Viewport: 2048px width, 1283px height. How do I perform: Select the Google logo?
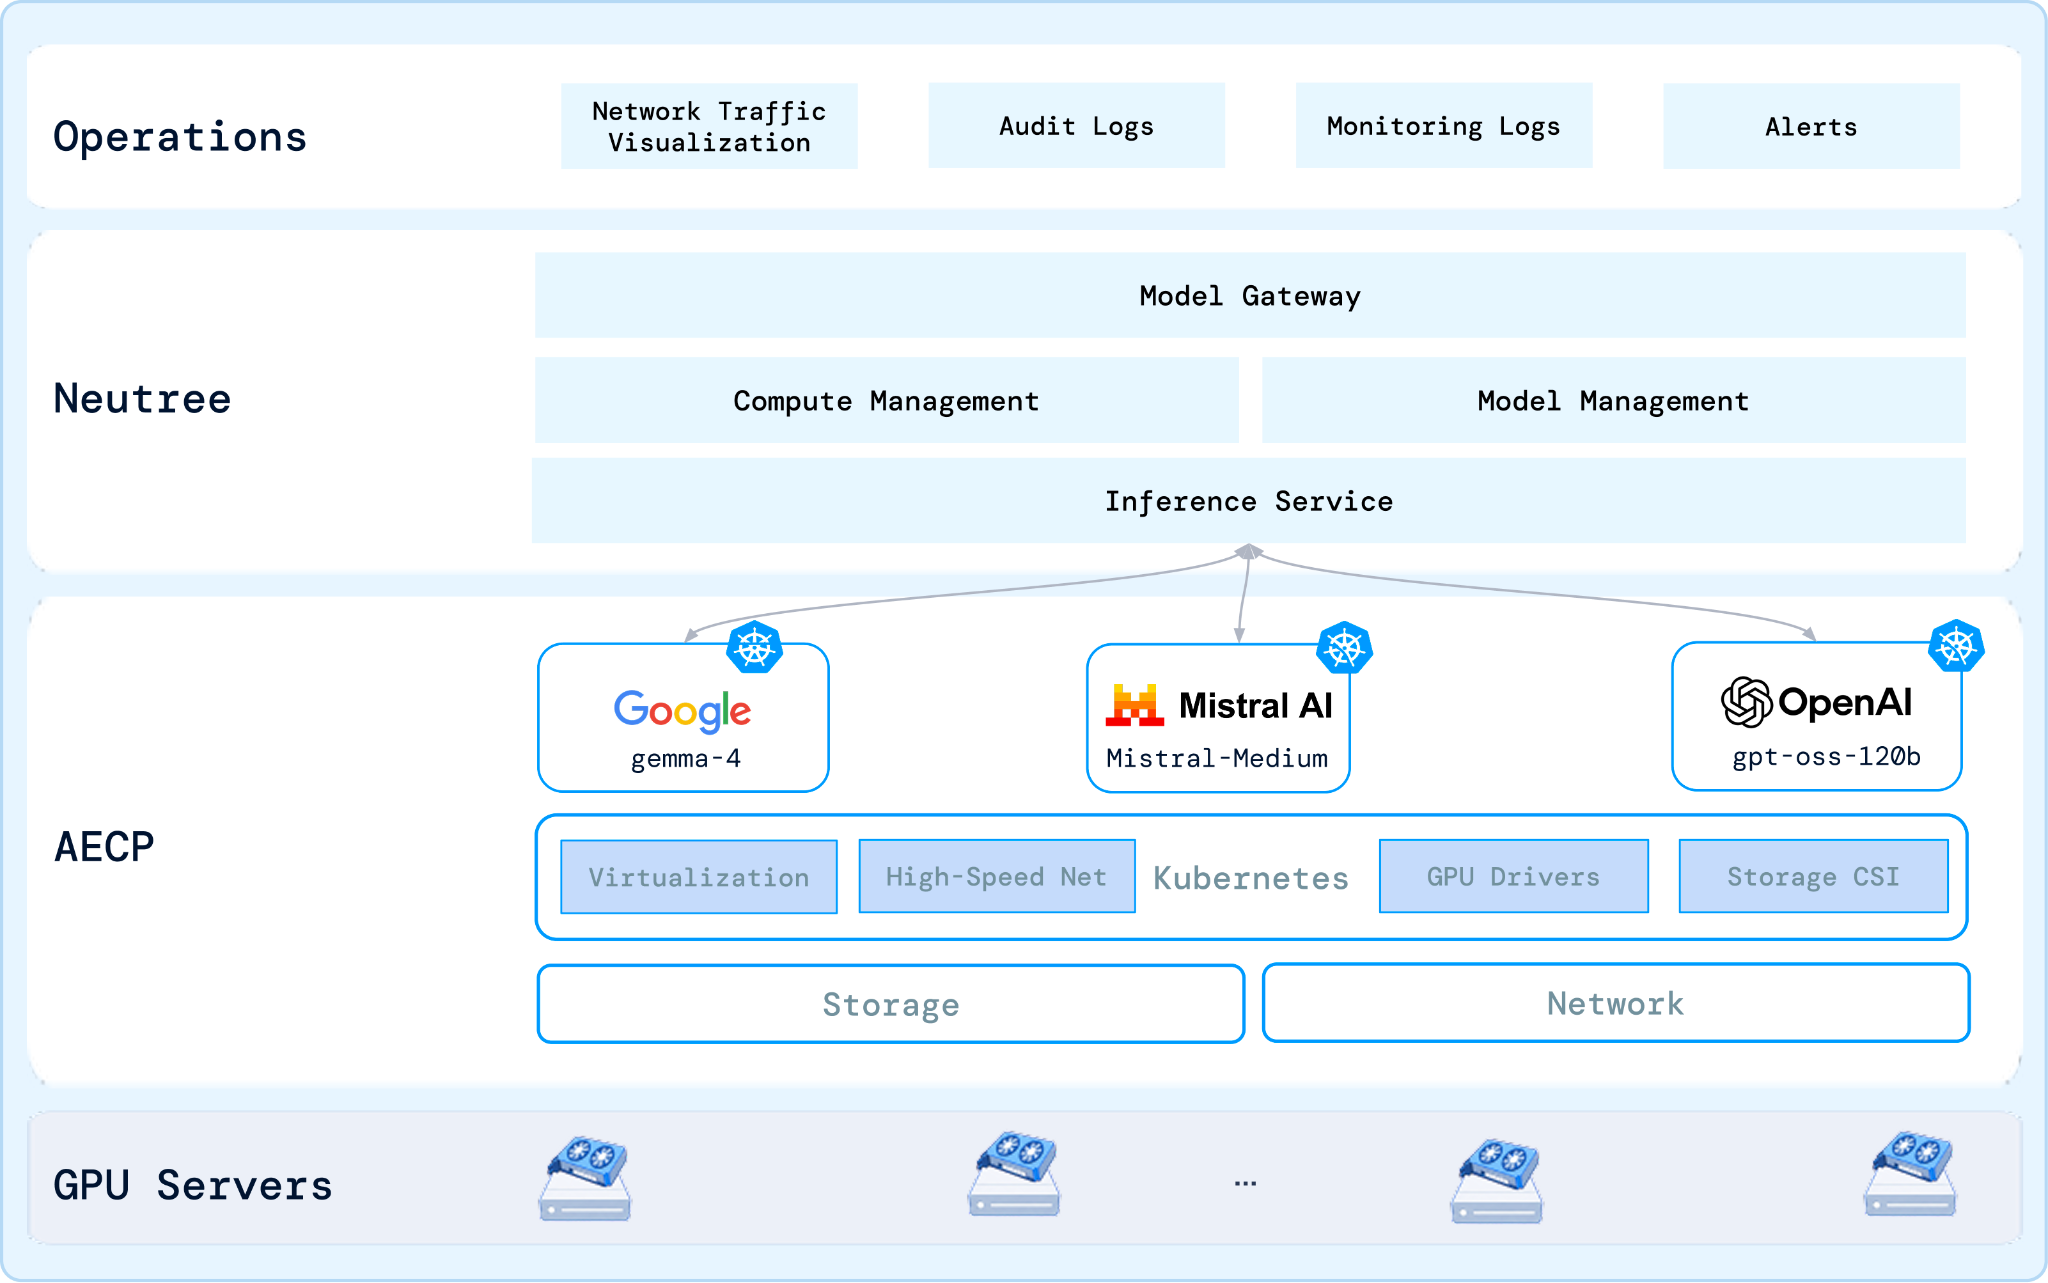click(683, 711)
